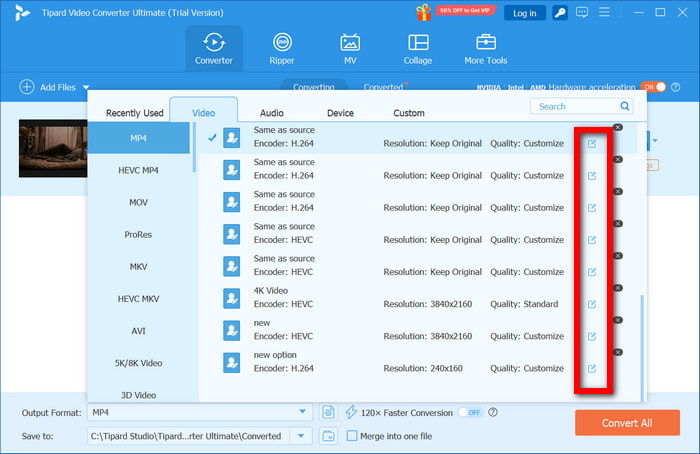The width and height of the screenshot is (700, 454).
Task: Open More Tools toolbox
Action: pyautogui.click(x=486, y=48)
